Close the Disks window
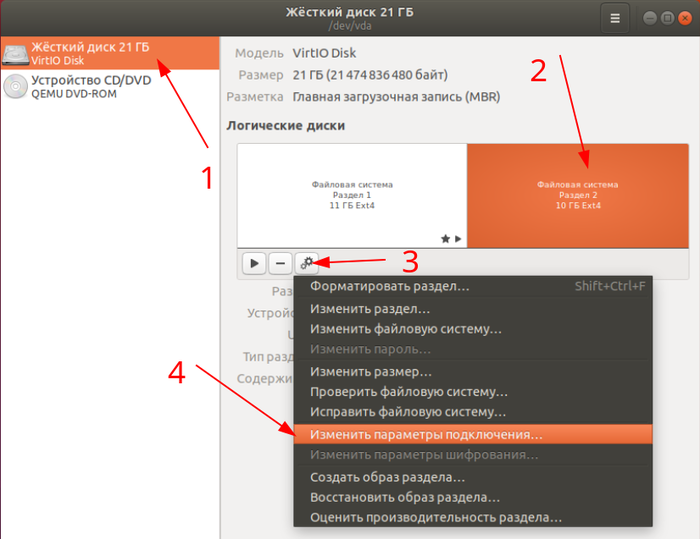The height and width of the screenshot is (539, 700). click(685, 18)
